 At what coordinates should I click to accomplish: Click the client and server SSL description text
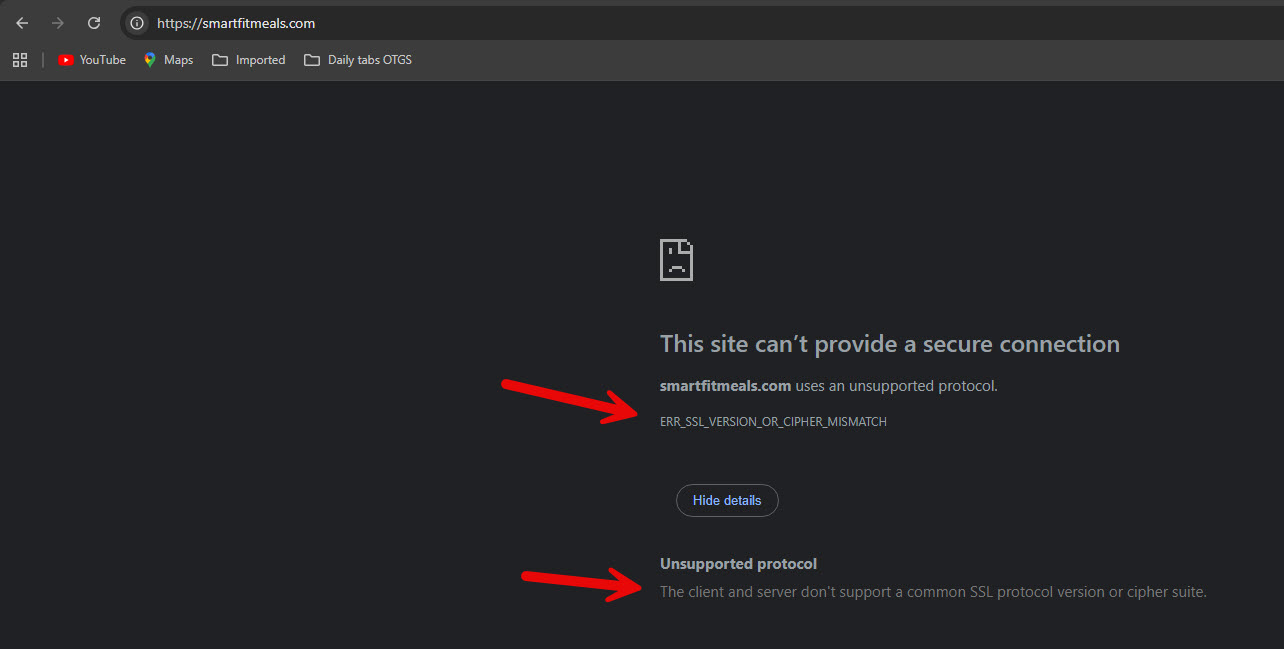click(x=933, y=592)
